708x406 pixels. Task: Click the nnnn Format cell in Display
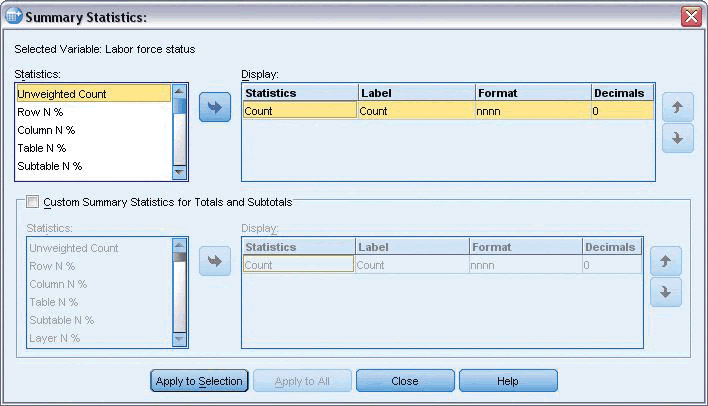532,112
